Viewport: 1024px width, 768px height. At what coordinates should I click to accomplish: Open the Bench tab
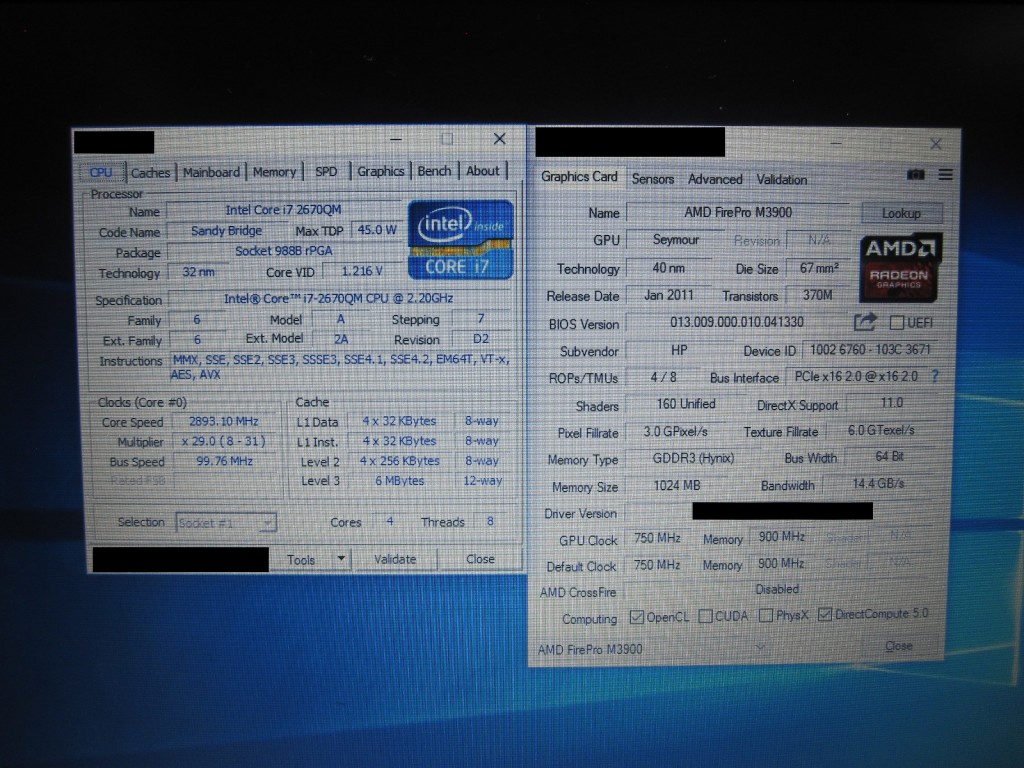pyautogui.click(x=434, y=170)
